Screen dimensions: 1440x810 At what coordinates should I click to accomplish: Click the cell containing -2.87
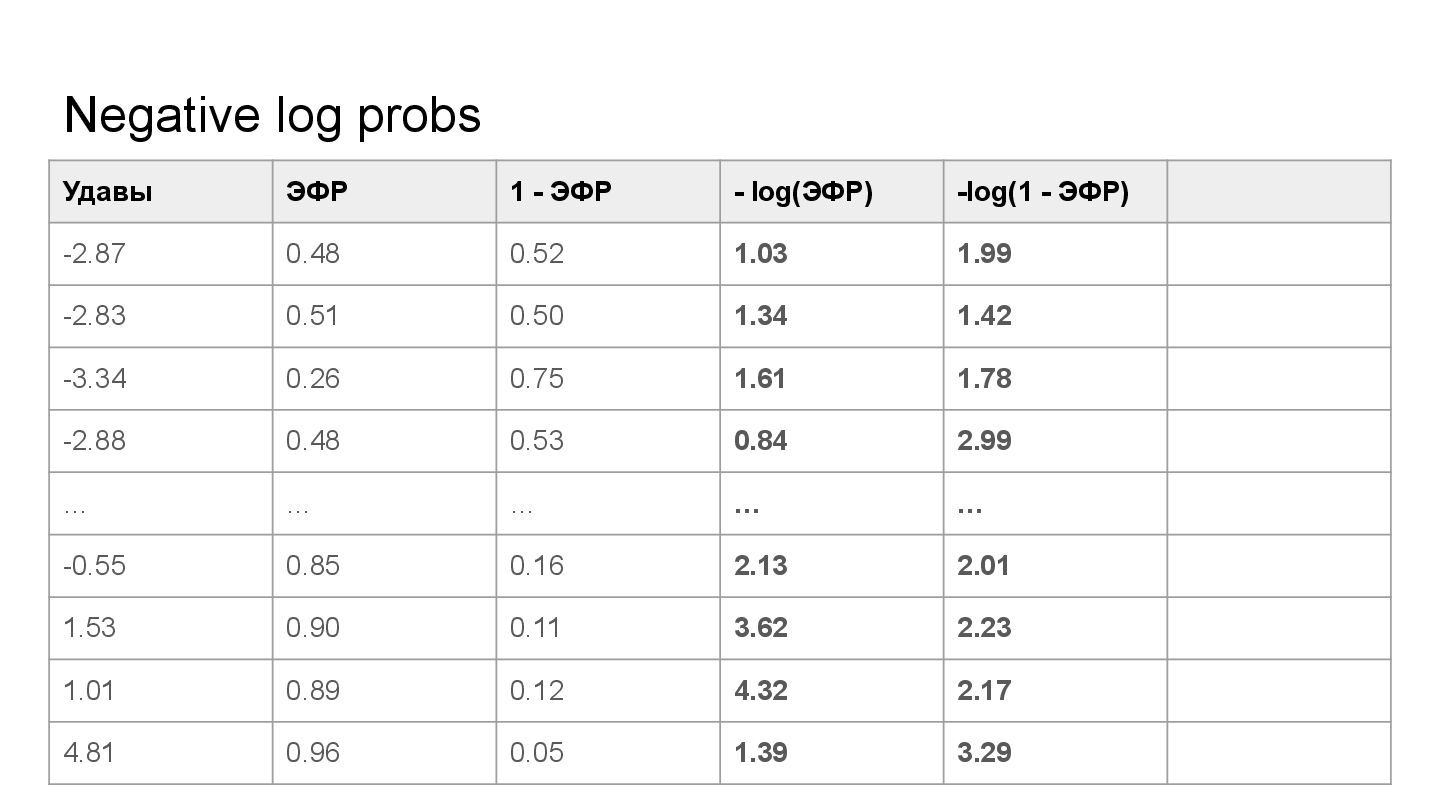coord(94,254)
